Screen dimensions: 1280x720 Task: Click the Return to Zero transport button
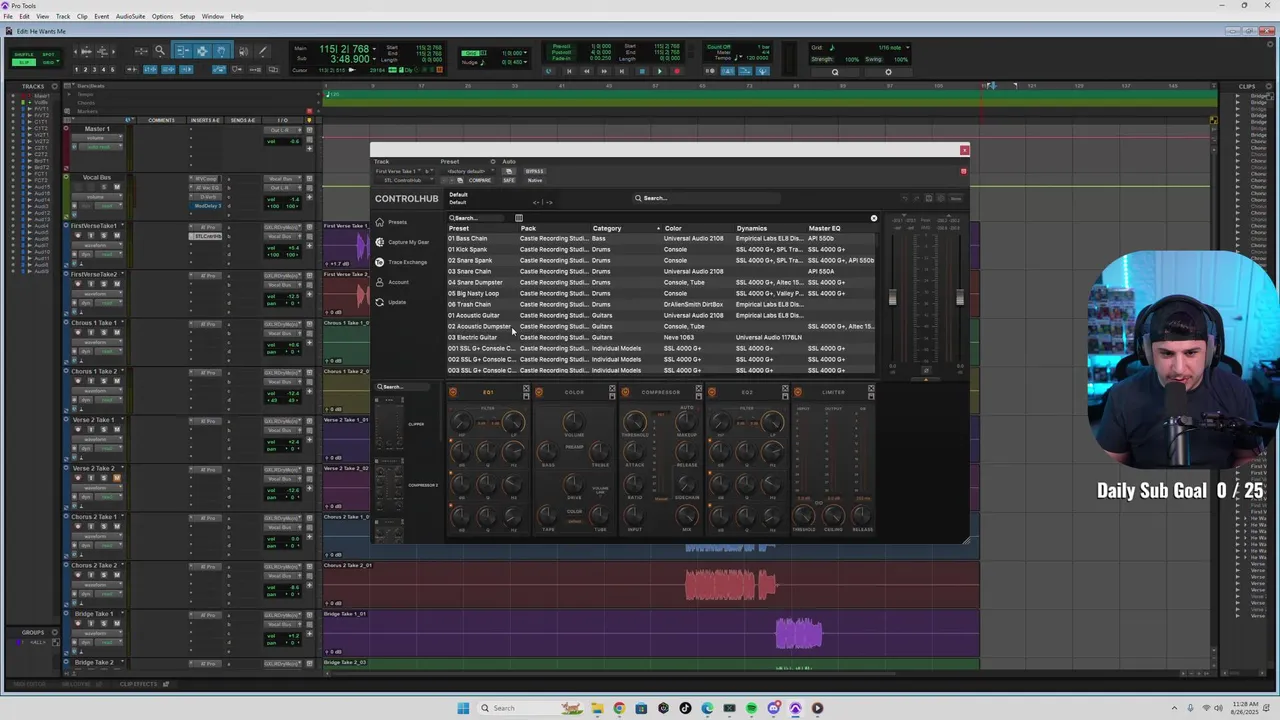pos(569,71)
